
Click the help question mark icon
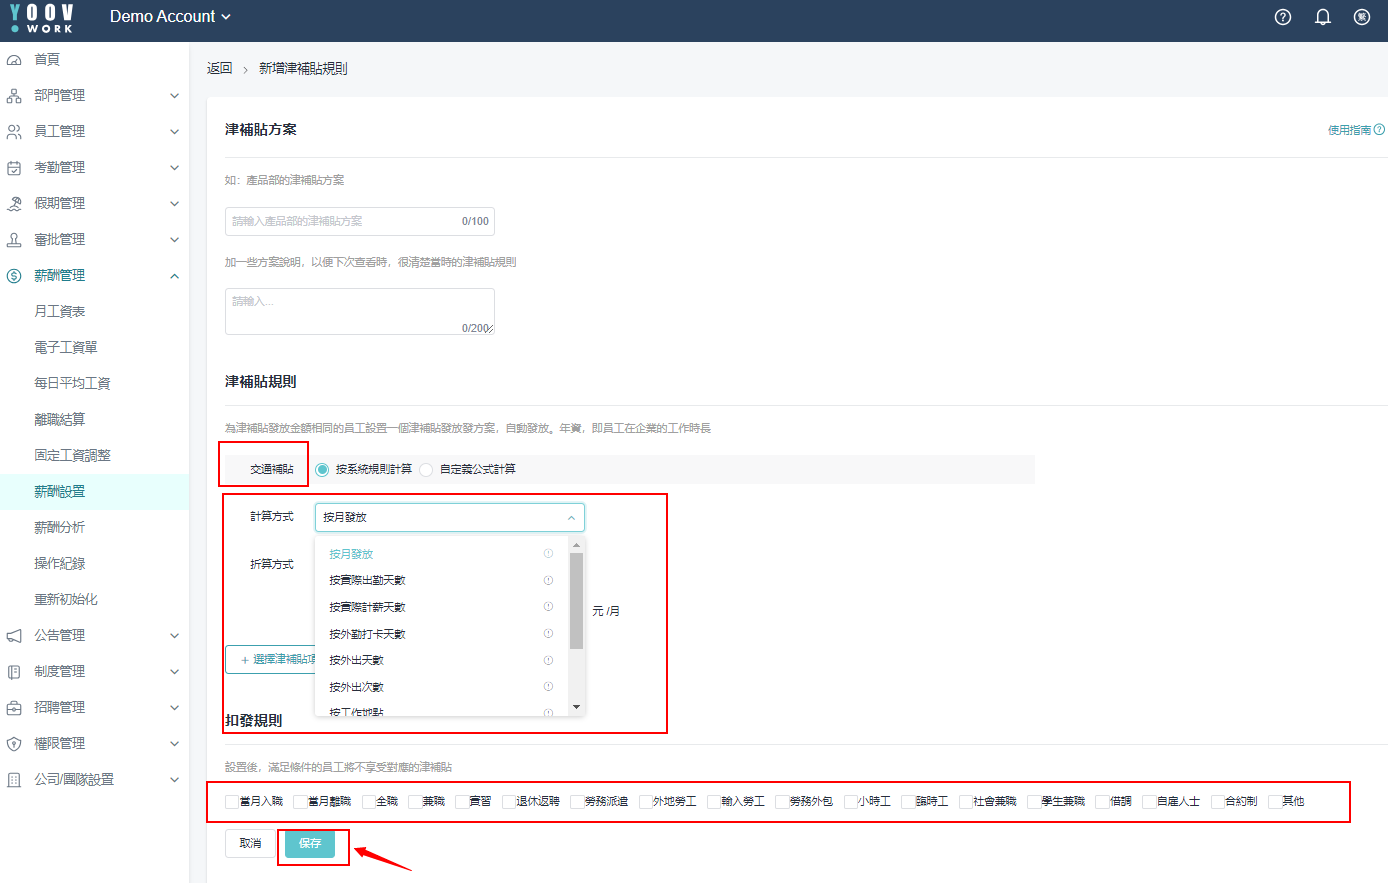pyautogui.click(x=1283, y=17)
